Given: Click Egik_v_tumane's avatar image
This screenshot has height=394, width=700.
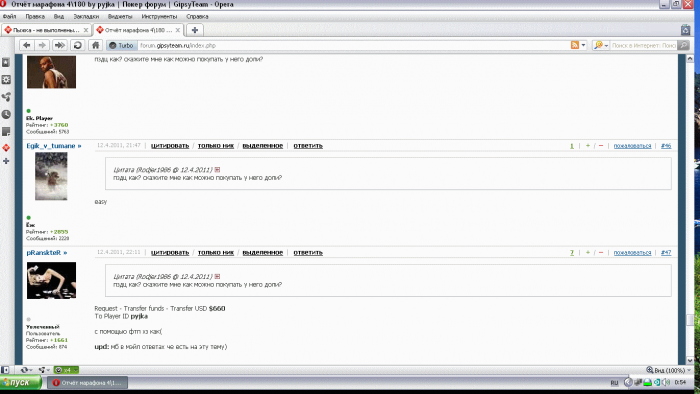Looking at the screenshot, I should tap(51, 176).
